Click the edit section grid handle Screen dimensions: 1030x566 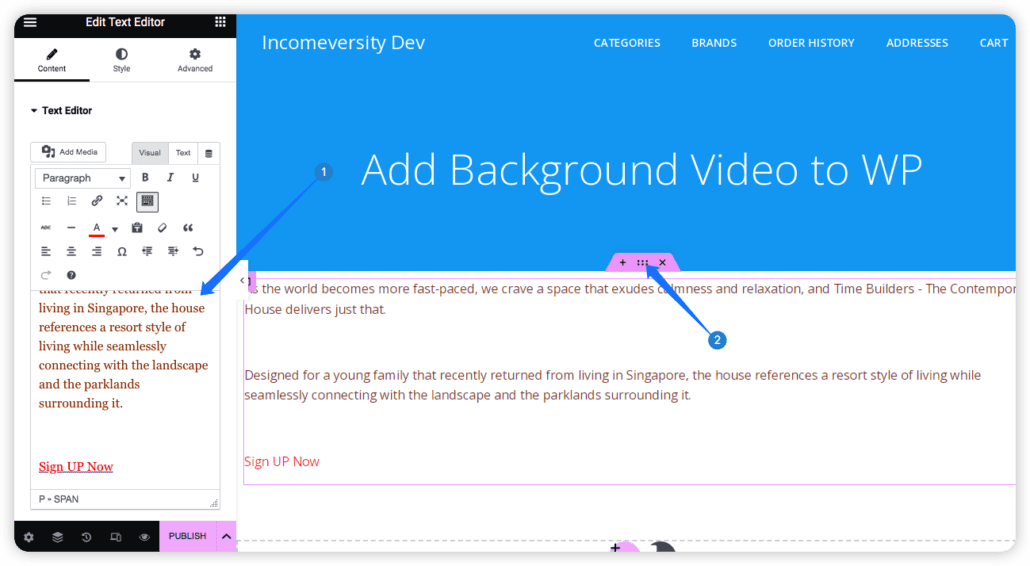pos(642,263)
